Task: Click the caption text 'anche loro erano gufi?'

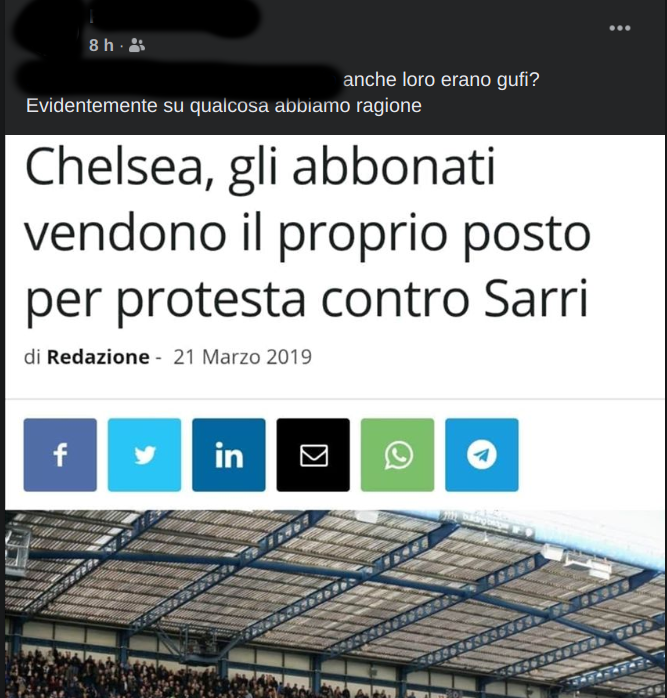Action: point(441,80)
